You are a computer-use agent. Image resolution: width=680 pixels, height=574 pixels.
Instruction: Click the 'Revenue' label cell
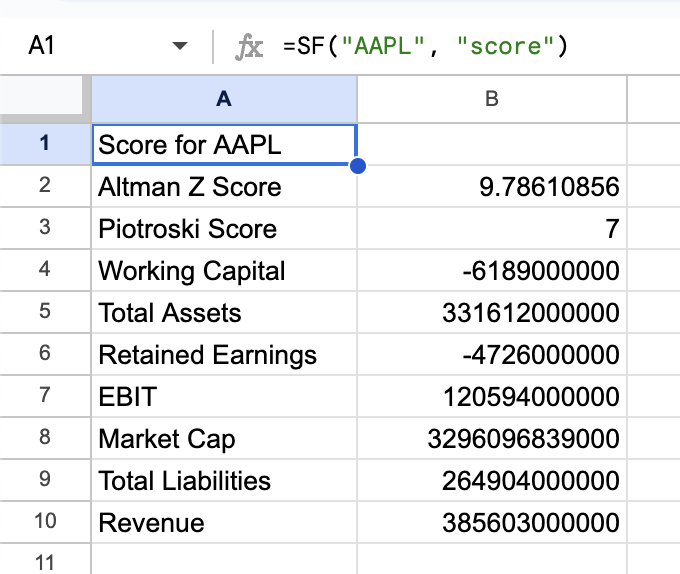[224, 523]
